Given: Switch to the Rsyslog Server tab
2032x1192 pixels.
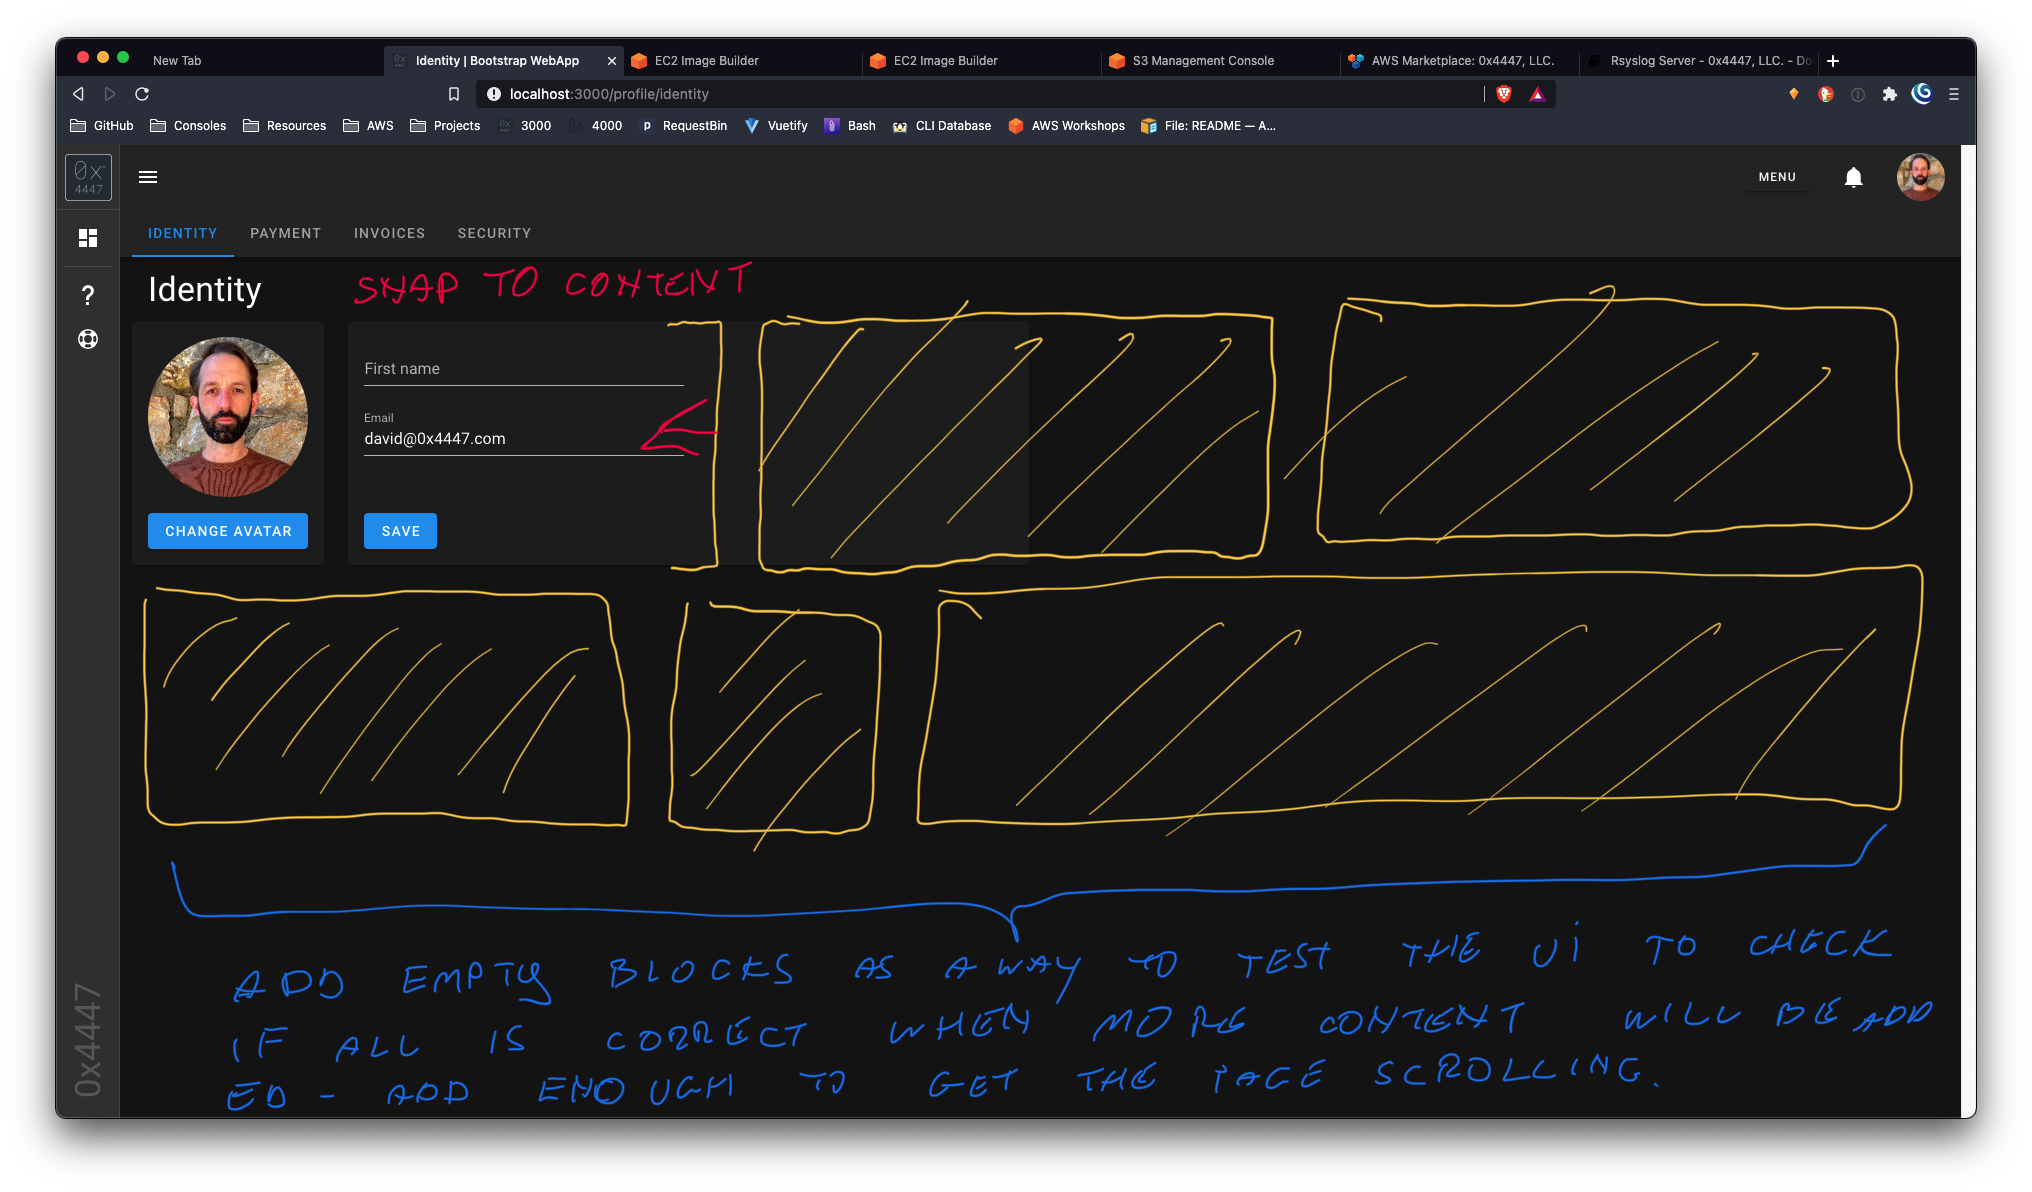Looking at the screenshot, I should pyautogui.click(x=1700, y=61).
